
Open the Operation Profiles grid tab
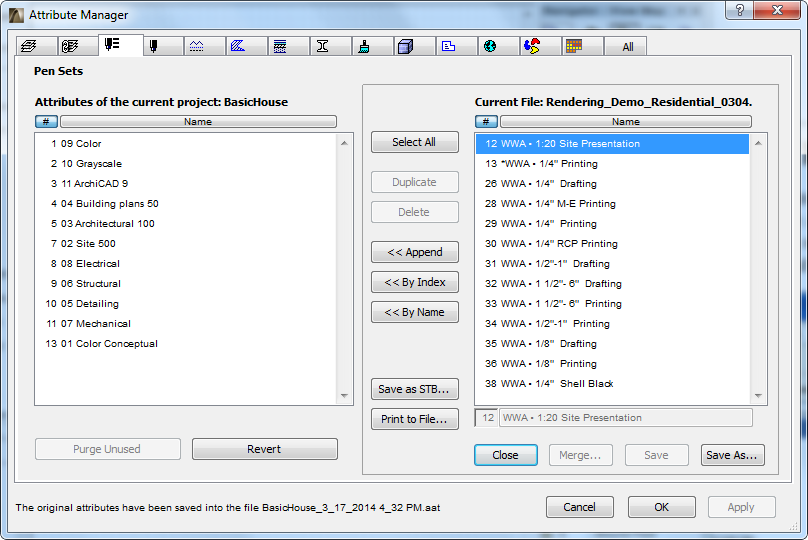pyautogui.click(x=583, y=46)
